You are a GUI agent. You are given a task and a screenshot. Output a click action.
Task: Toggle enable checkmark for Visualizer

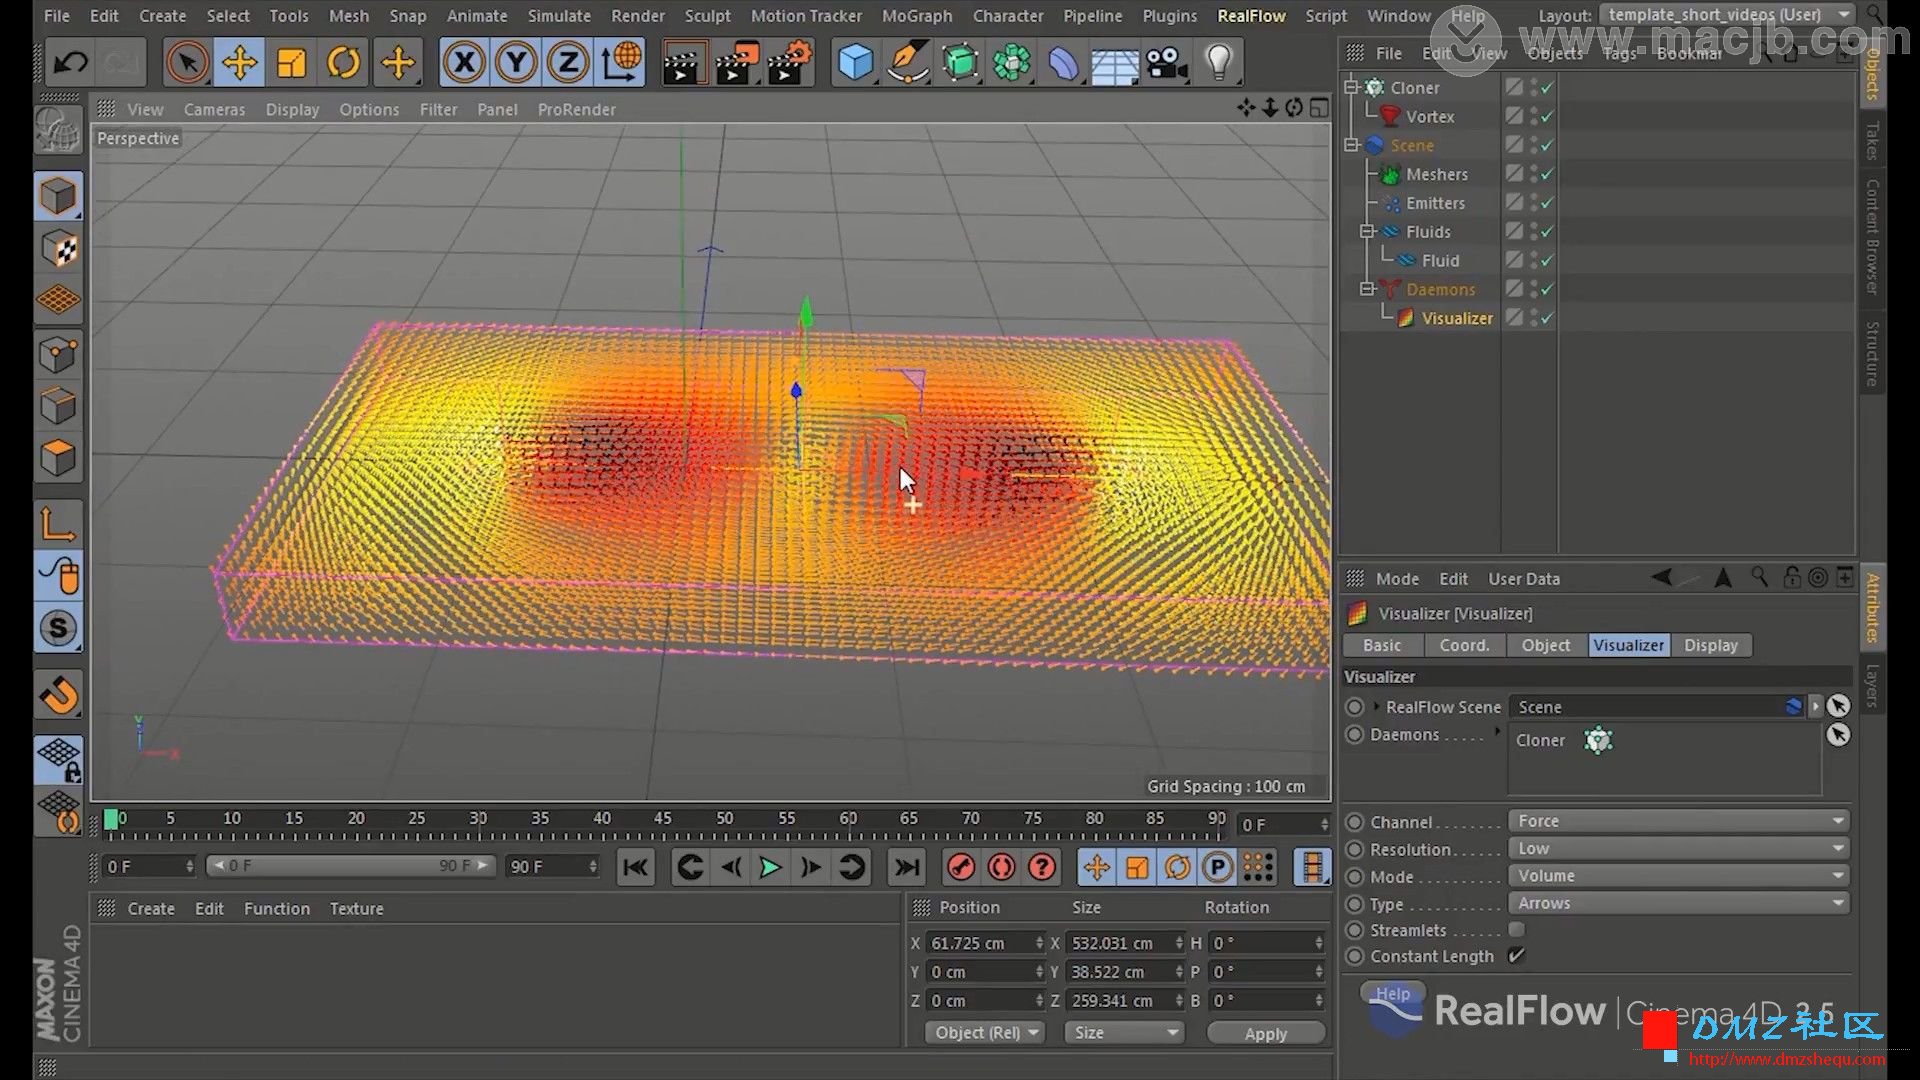tap(1547, 318)
